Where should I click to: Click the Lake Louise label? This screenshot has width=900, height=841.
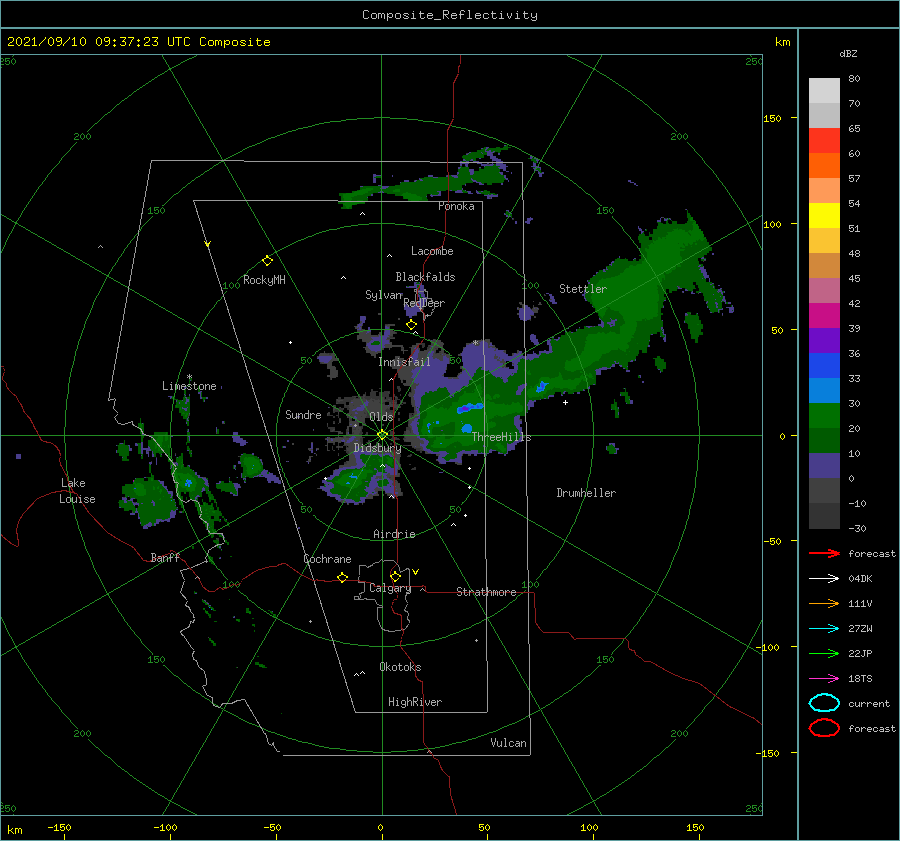[77, 491]
